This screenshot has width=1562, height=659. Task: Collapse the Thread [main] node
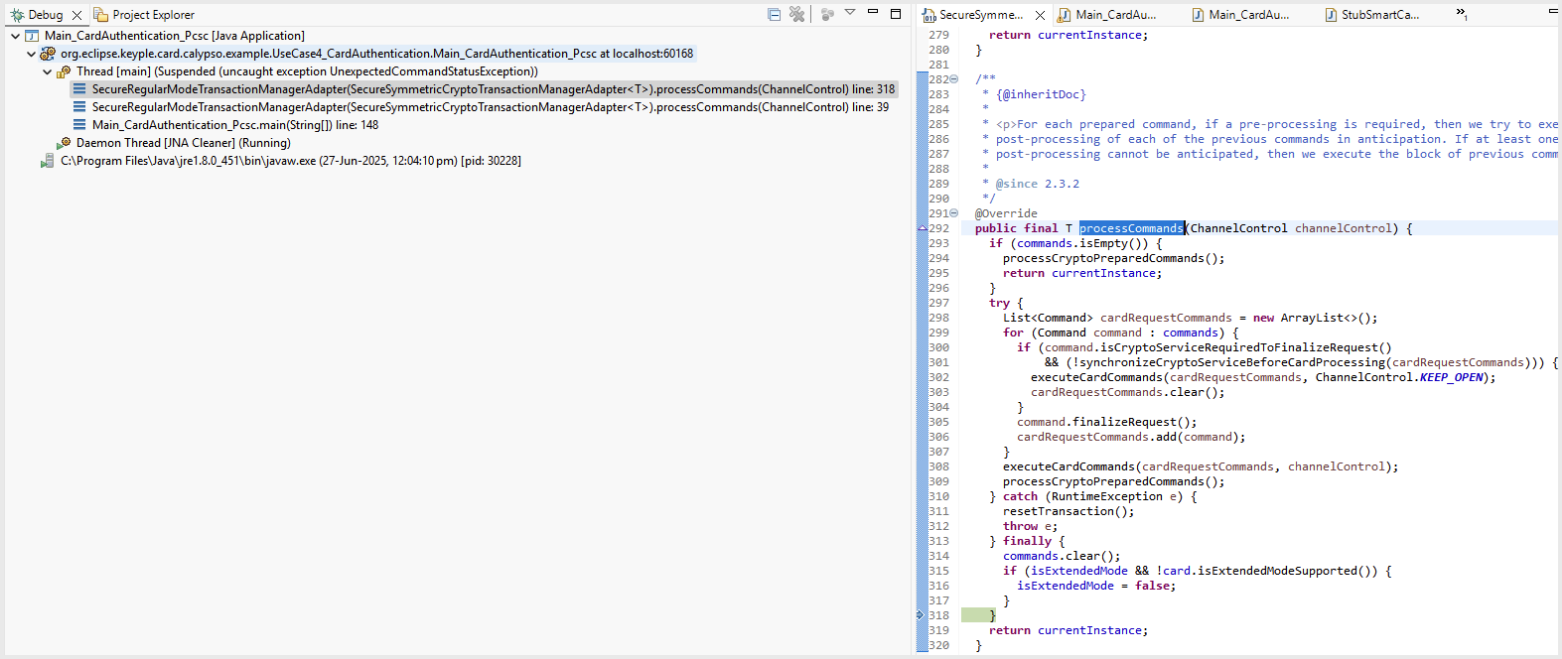pyautogui.click(x=47, y=72)
